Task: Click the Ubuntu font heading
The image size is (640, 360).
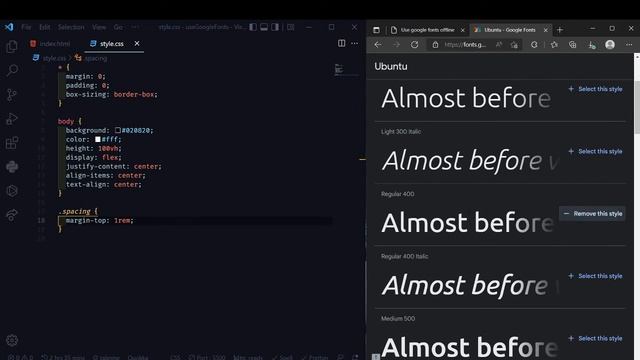Action: click(x=391, y=66)
